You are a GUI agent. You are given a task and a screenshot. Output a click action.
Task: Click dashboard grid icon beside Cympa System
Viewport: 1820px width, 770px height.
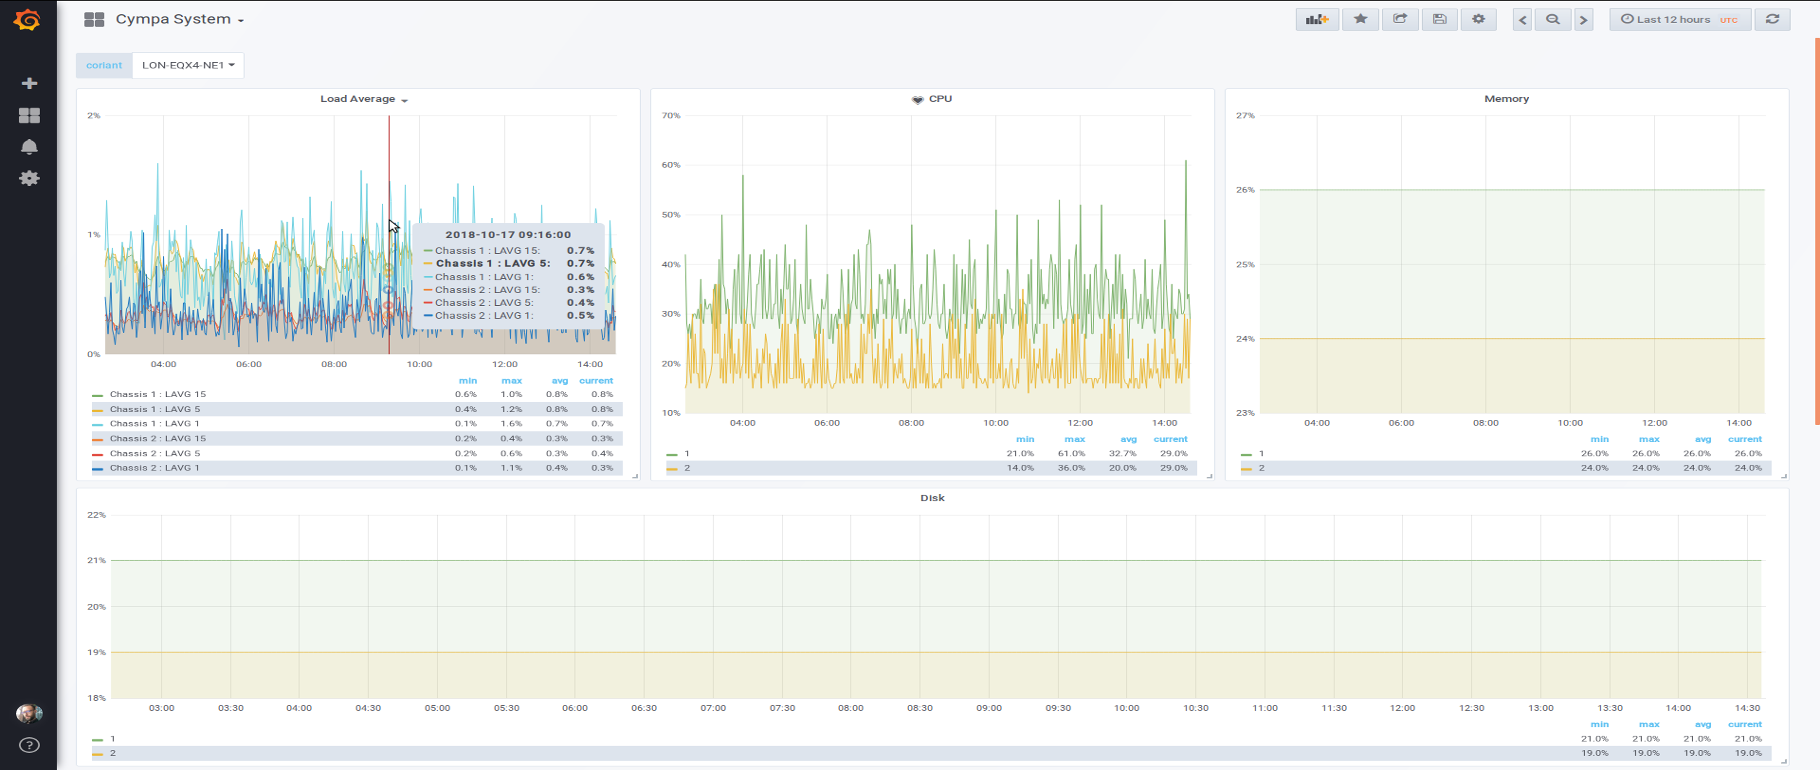pyautogui.click(x=94, y=19)
